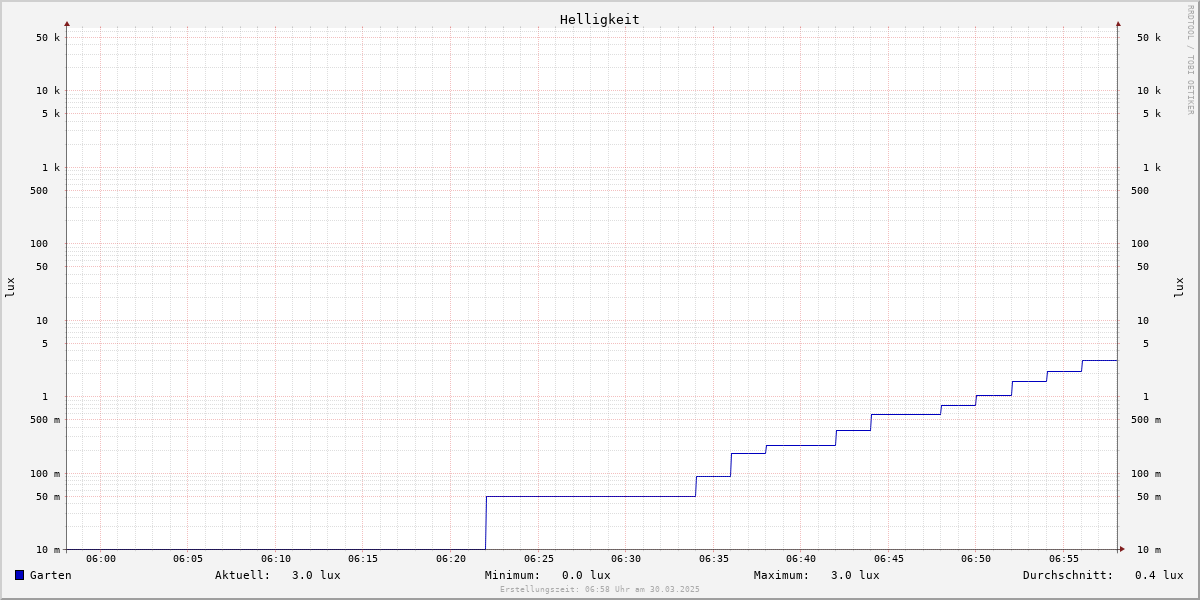Click the '50 k' label on left axis
The image size is (1200, 600).
tap(48, 38)
